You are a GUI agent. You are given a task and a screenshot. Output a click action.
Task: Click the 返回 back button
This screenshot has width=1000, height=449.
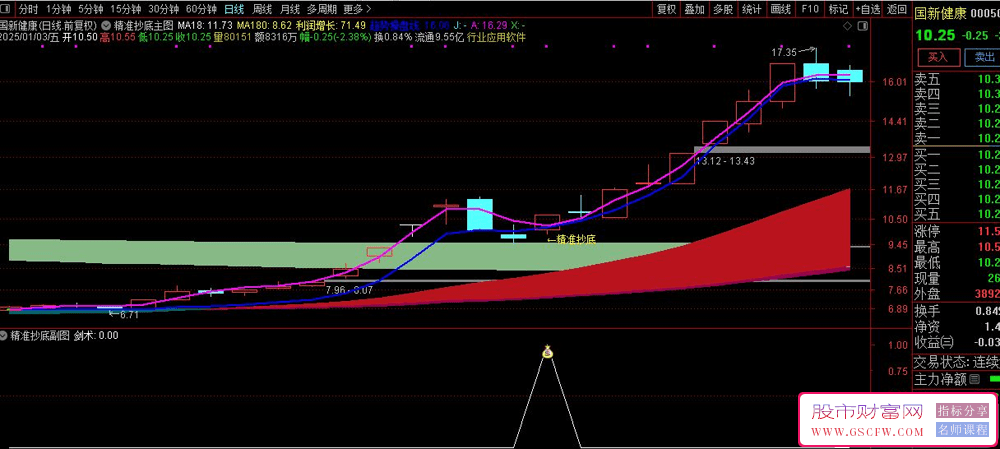(x=897, y=9)
